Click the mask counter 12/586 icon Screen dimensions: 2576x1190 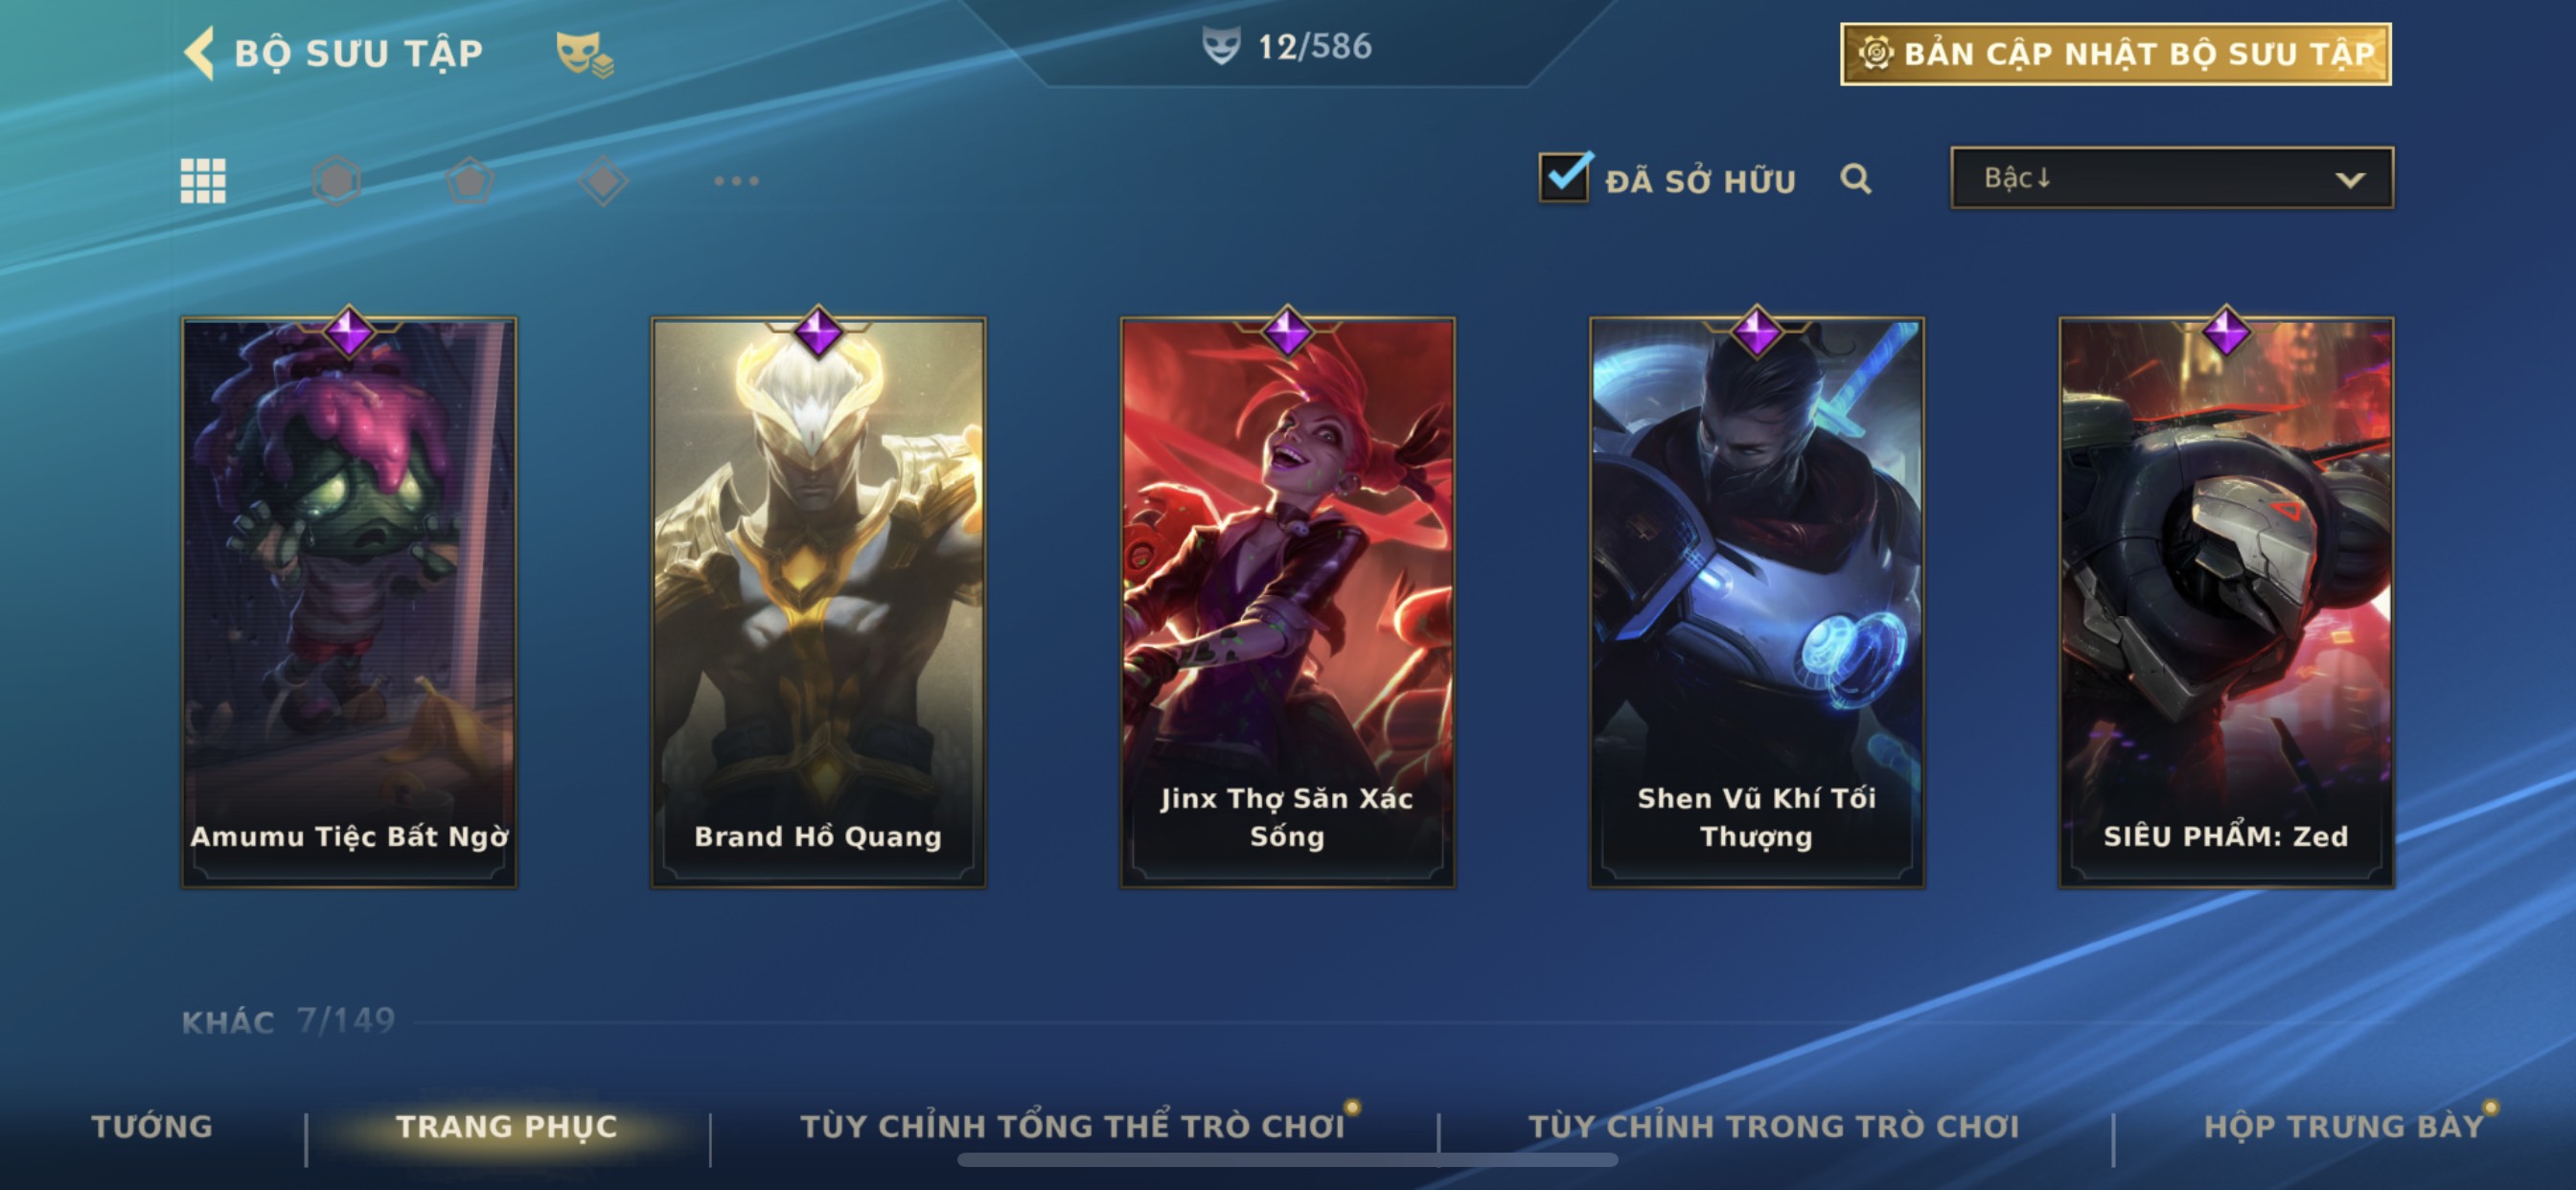pos(1221,46)
